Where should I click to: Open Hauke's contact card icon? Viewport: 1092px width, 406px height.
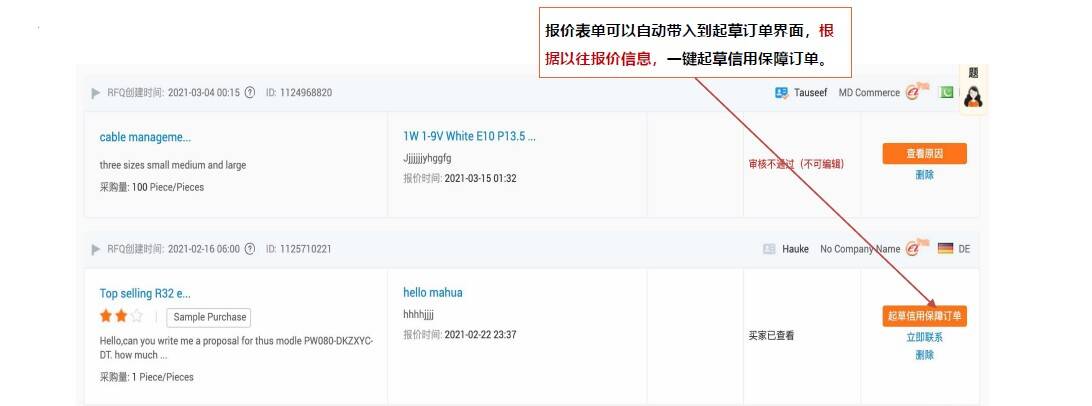[x=769, y=249]
